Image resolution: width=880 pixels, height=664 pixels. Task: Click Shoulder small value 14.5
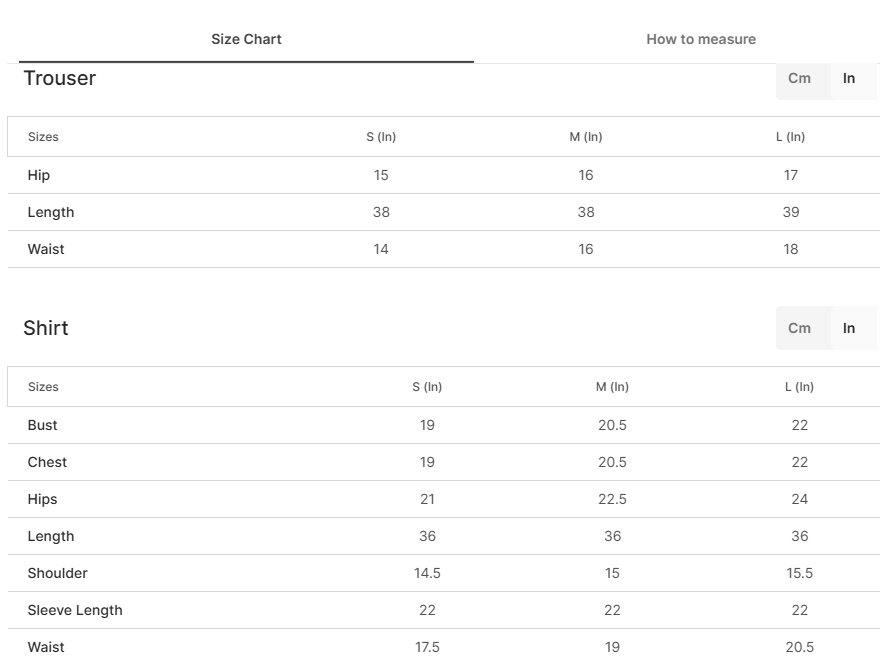(x=427, y=573)
